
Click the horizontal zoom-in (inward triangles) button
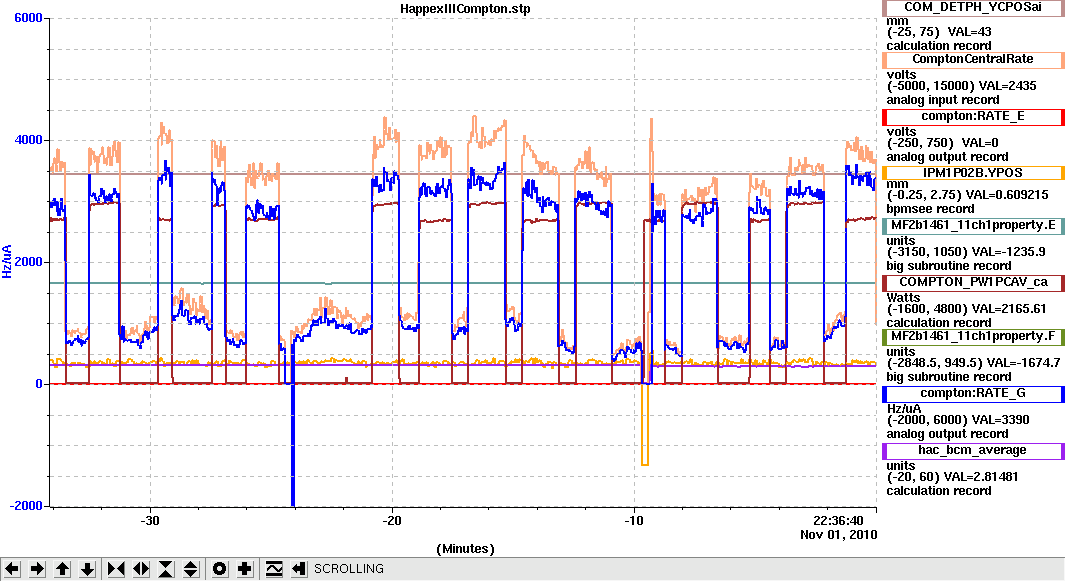(x=116, y=569)
